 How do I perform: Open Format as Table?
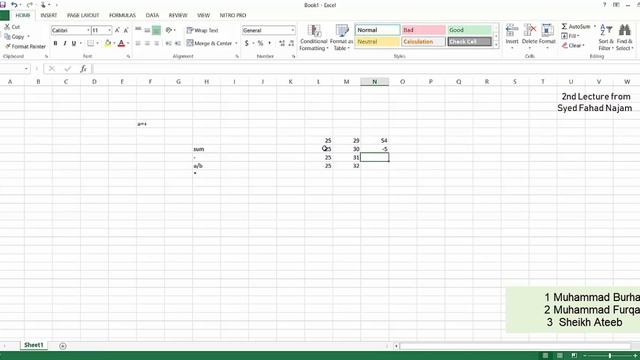click(x=341, y=38)
